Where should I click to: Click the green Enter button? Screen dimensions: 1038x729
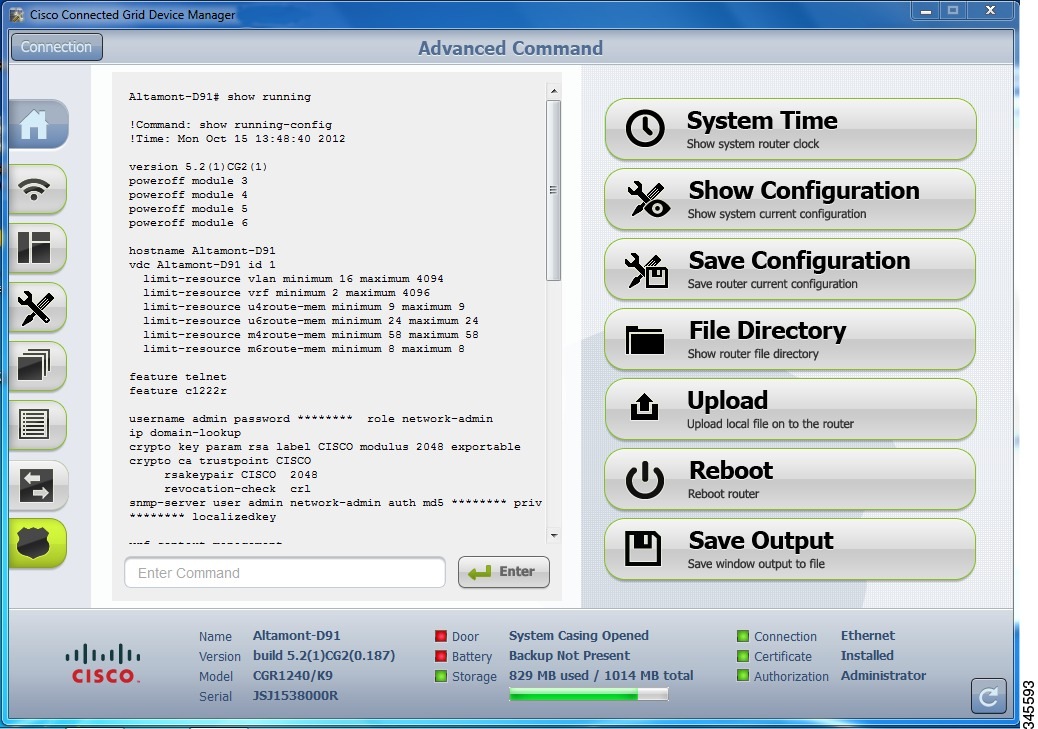[x=504, y=572]
